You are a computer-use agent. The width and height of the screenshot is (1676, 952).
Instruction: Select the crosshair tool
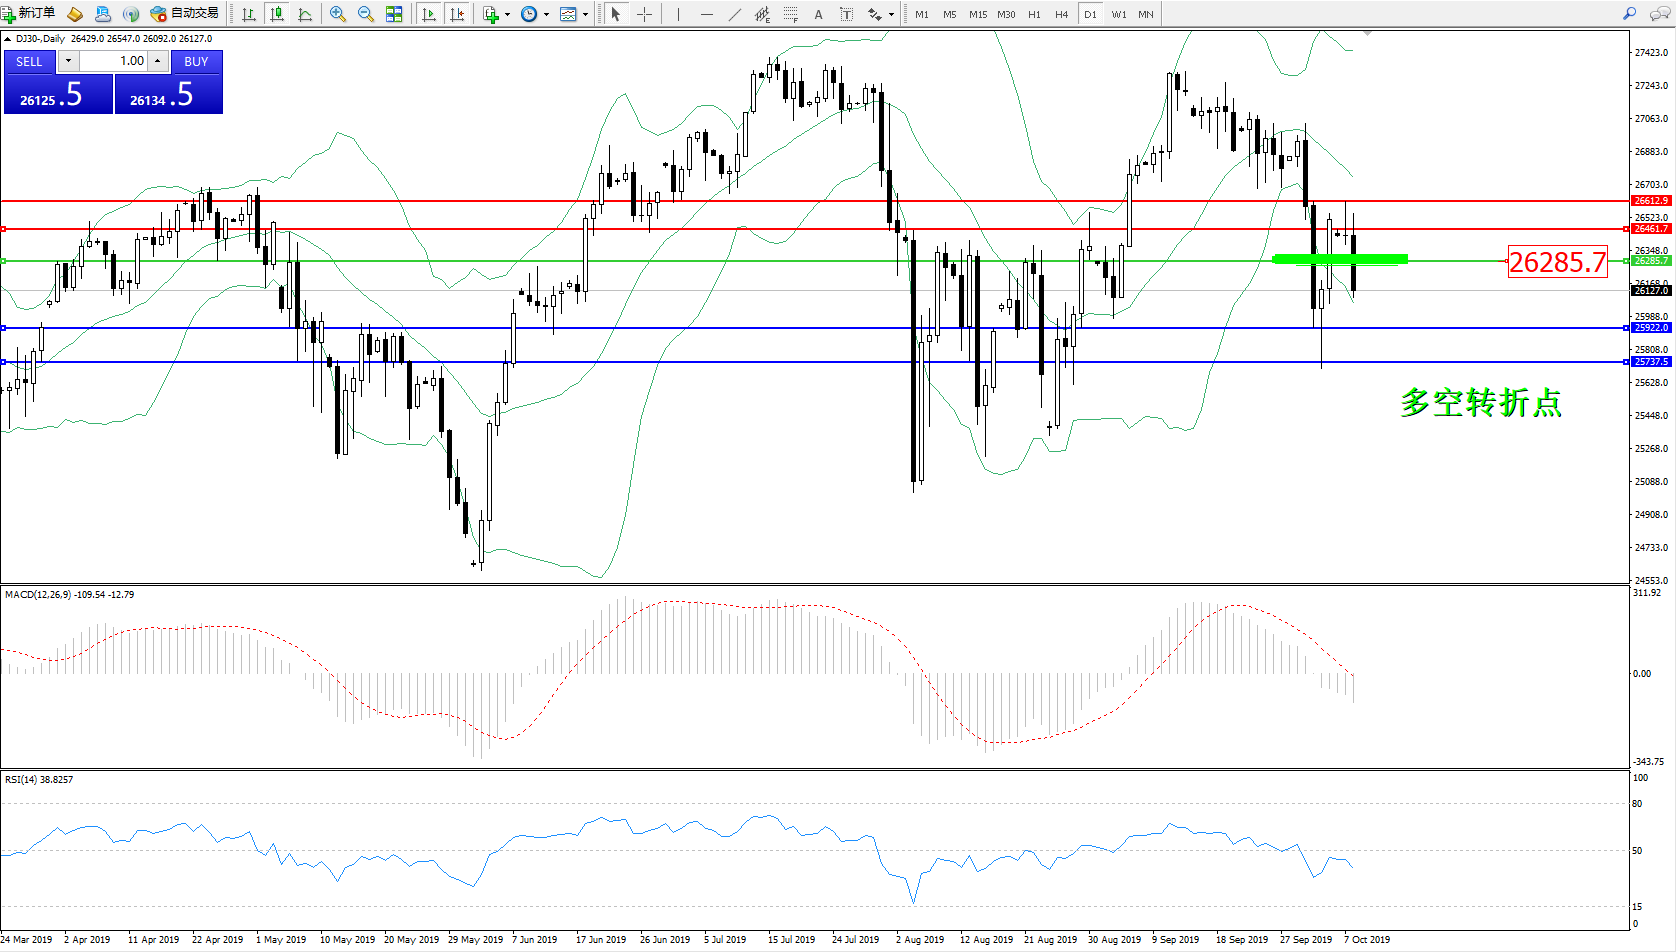(645, 14)
